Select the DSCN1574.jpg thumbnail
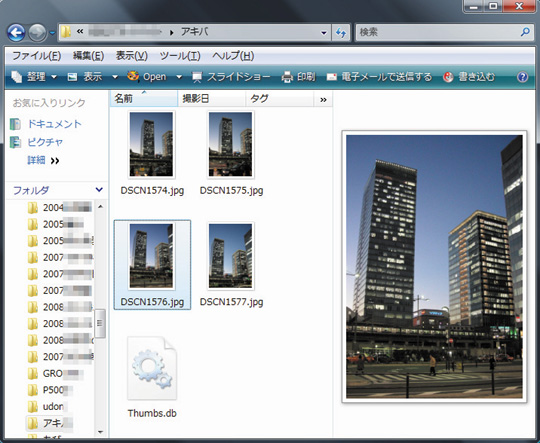 coord(152,144)
